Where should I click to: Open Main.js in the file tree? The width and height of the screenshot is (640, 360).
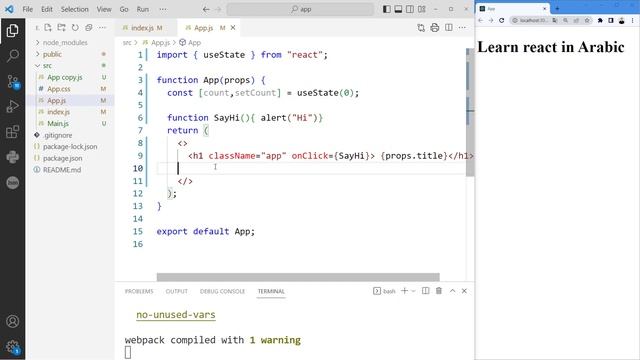(58, 123)
